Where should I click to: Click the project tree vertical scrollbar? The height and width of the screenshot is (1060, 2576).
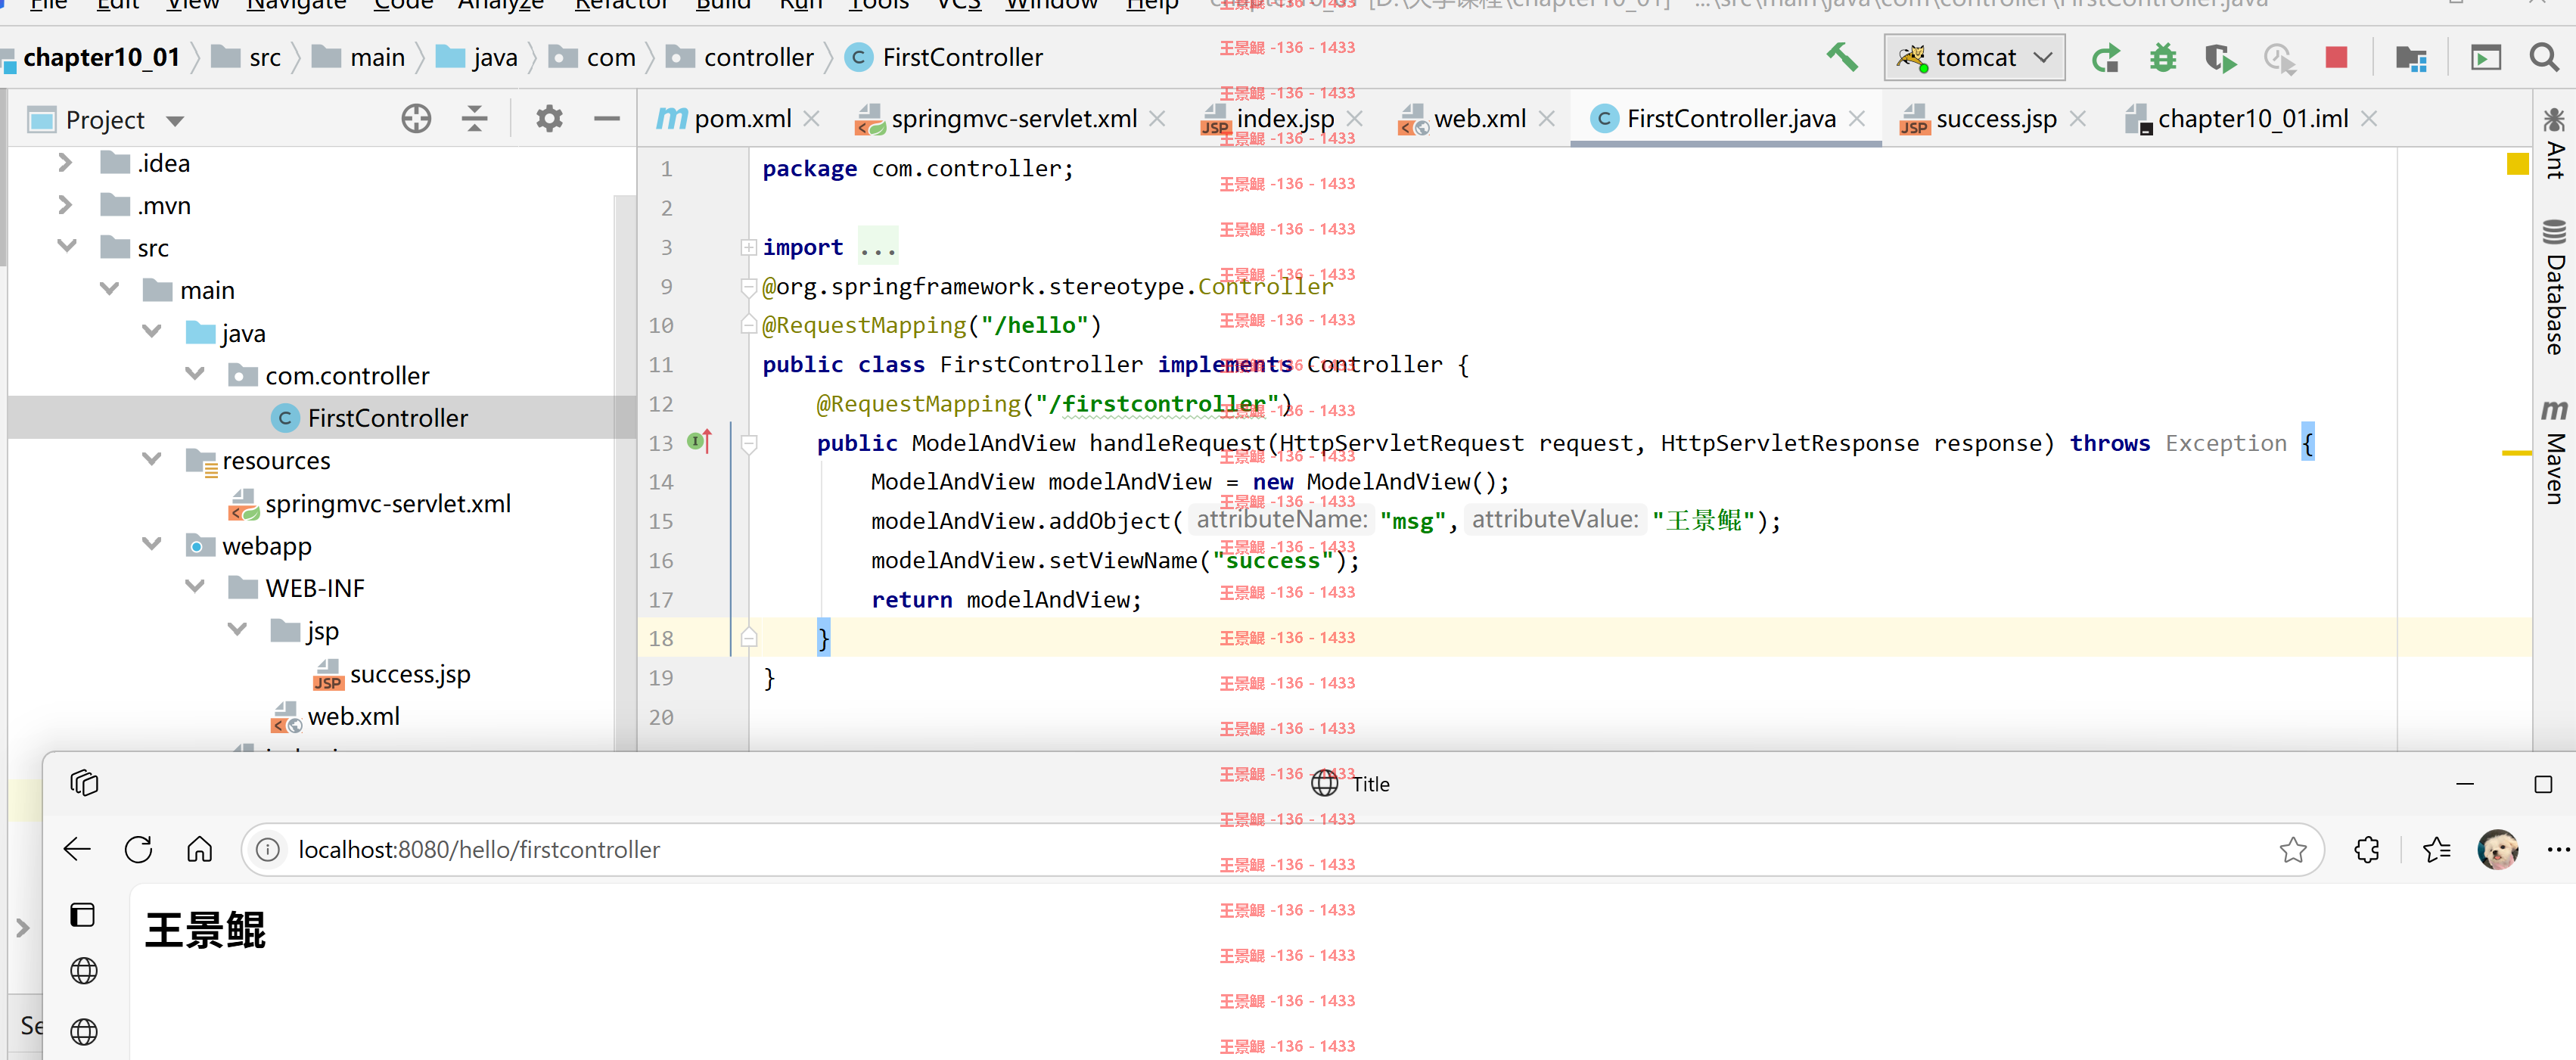coord(625,472)
